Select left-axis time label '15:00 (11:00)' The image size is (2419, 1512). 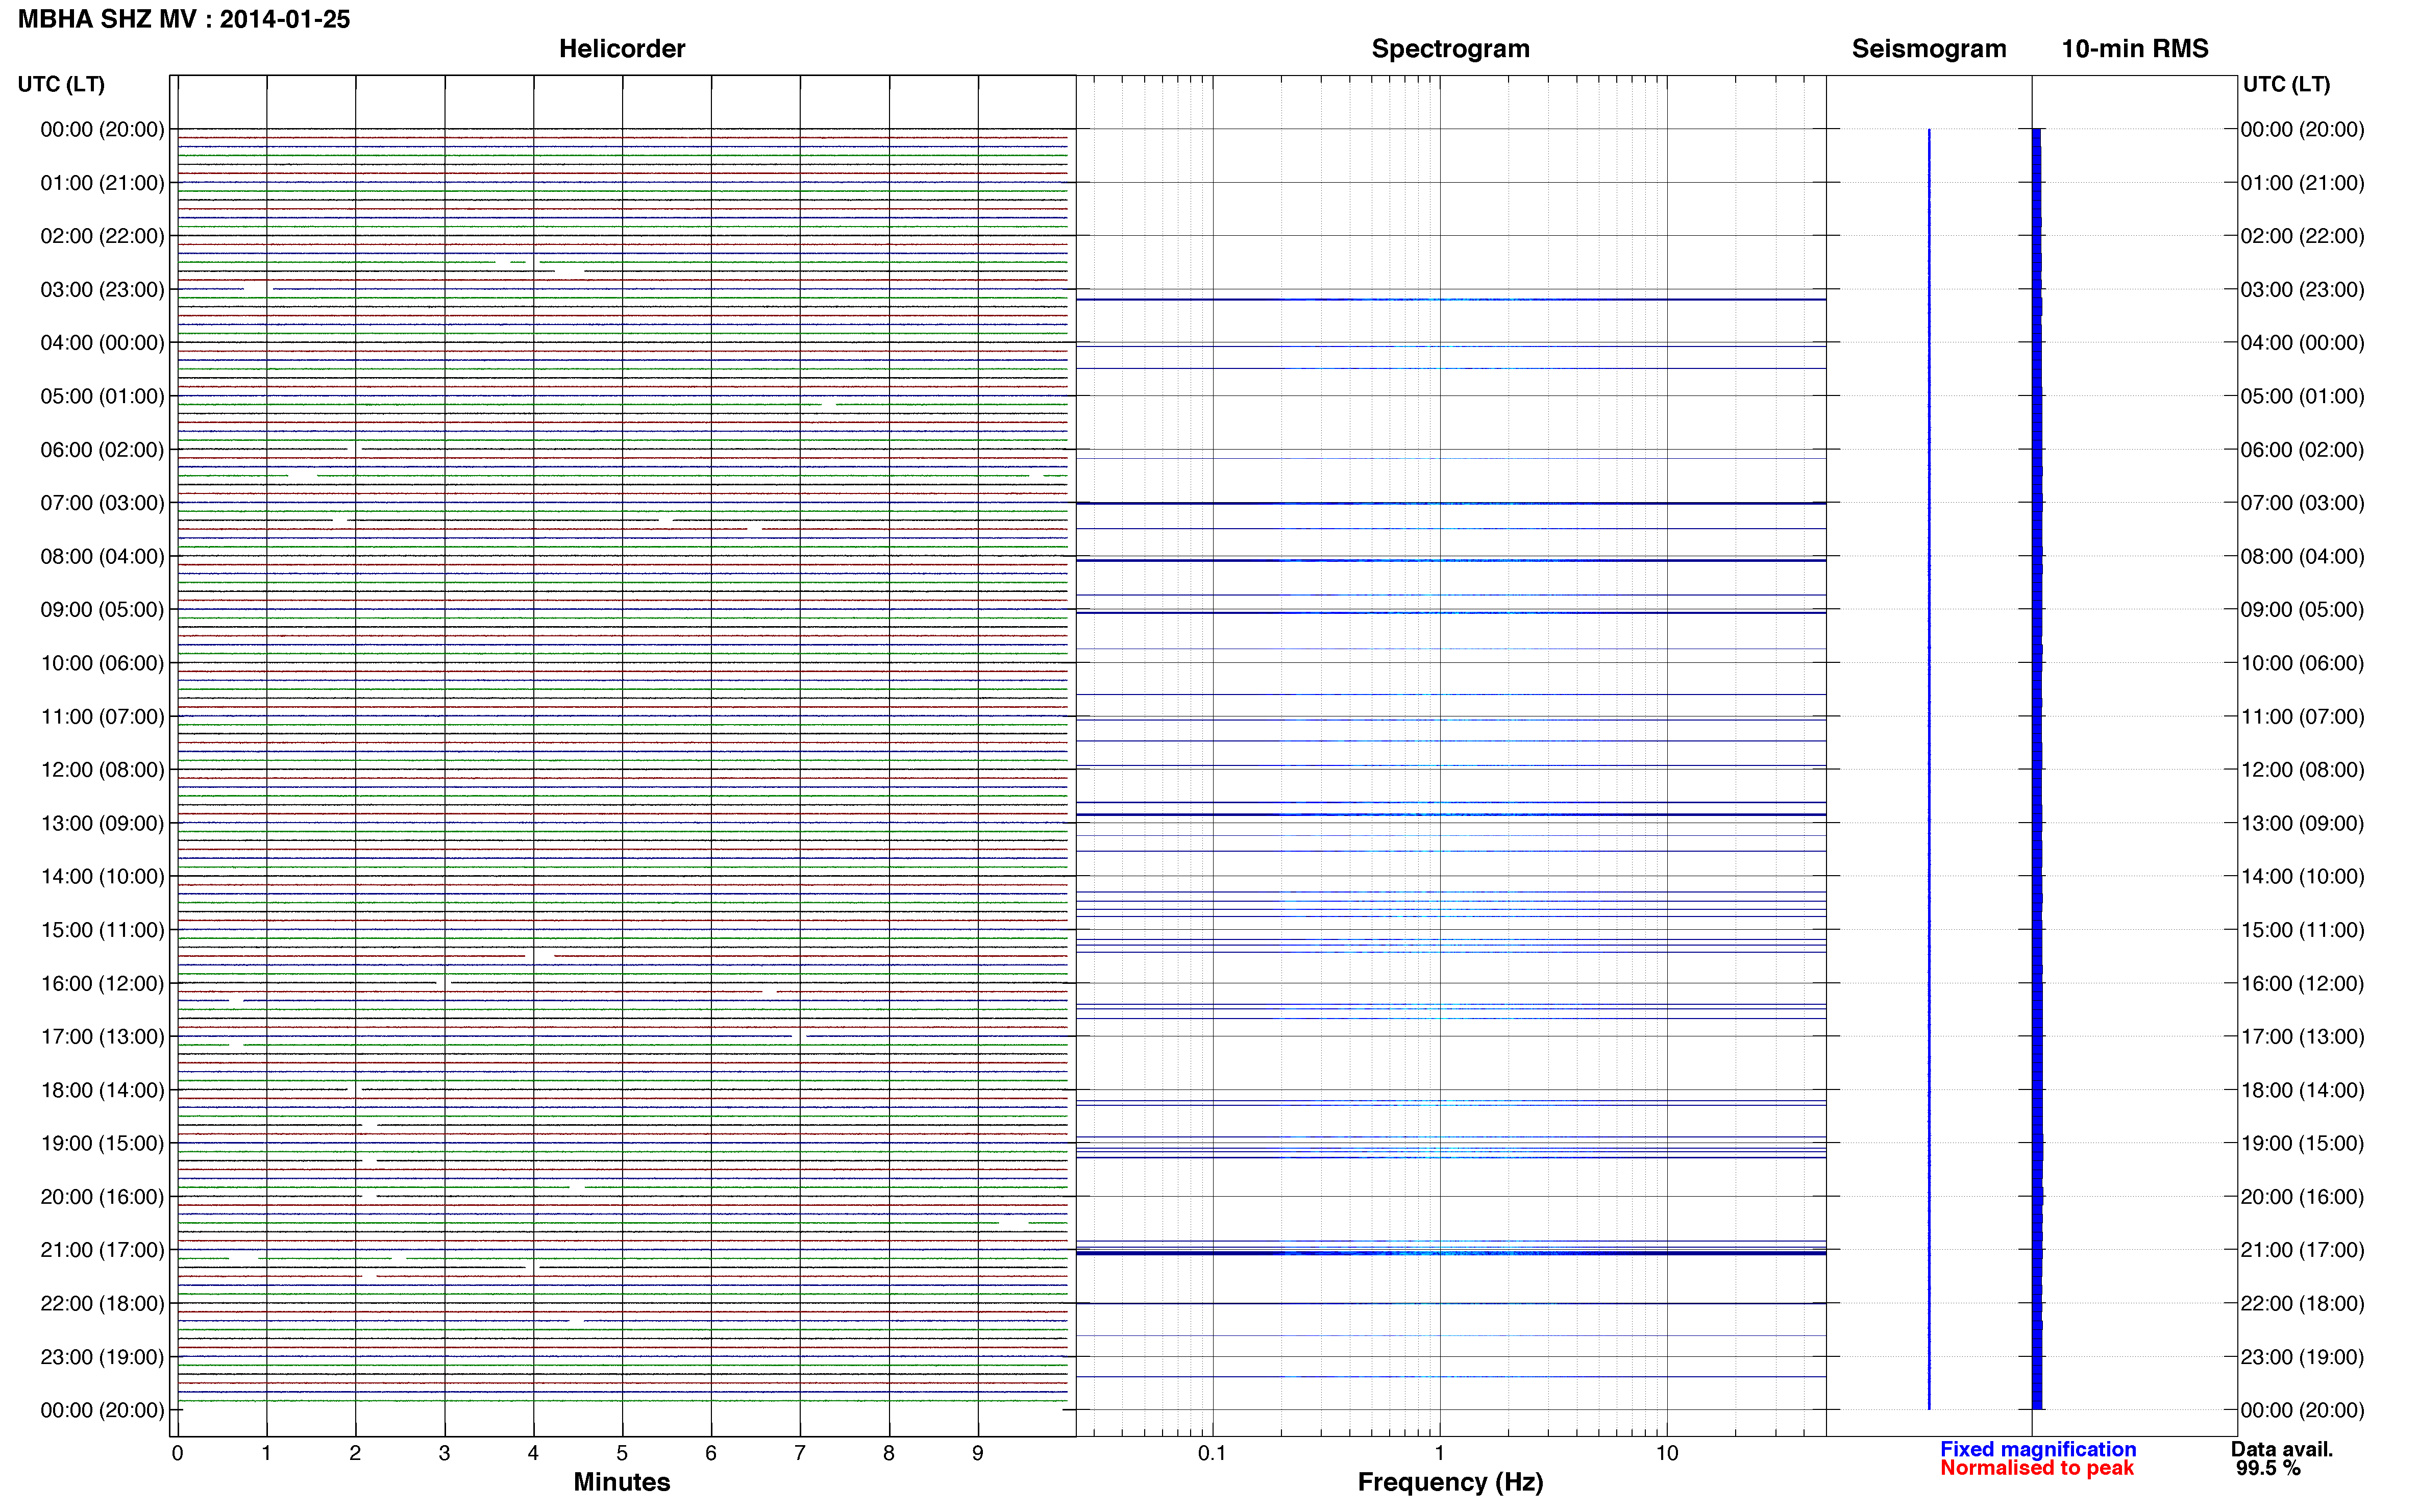pyautogui.click(x=102, y=929)
